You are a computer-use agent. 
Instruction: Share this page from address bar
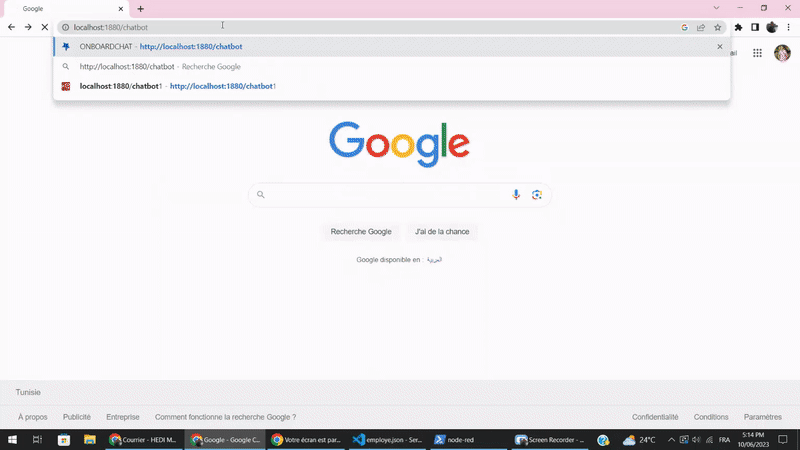tap(701, 28)
